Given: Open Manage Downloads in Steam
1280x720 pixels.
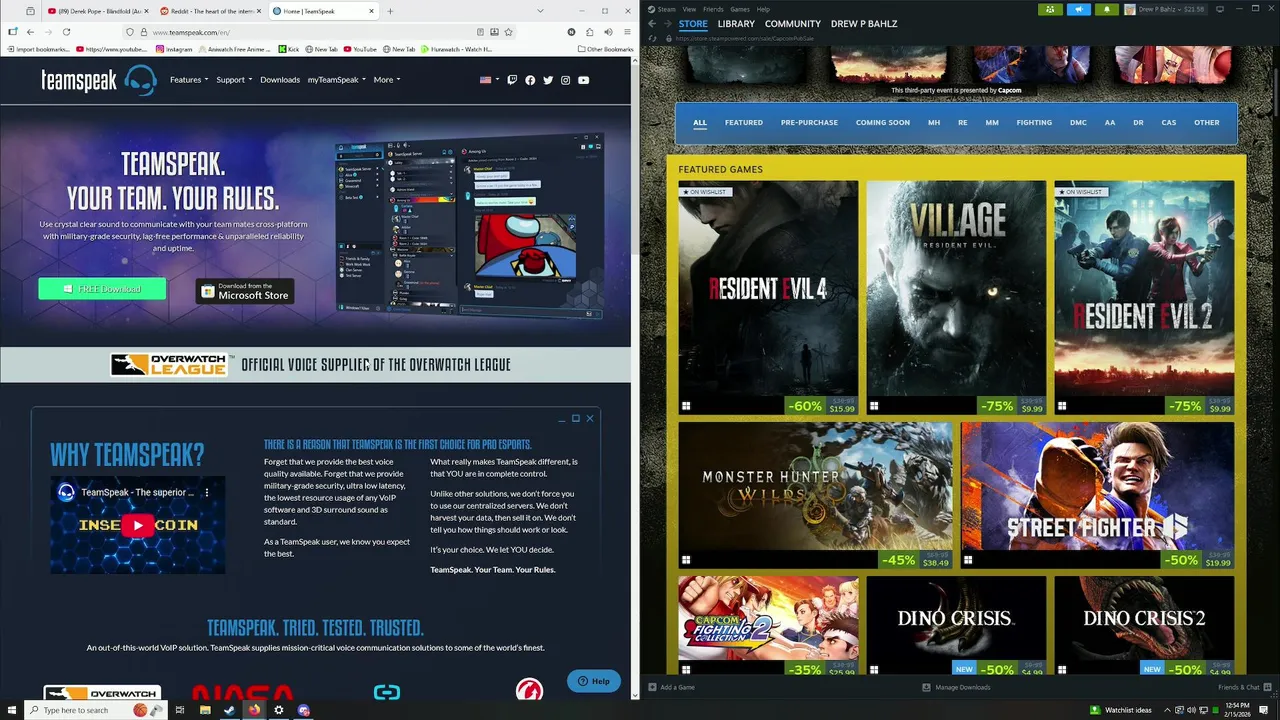Looking at the screenshot, I should click(x=956, y=687).
